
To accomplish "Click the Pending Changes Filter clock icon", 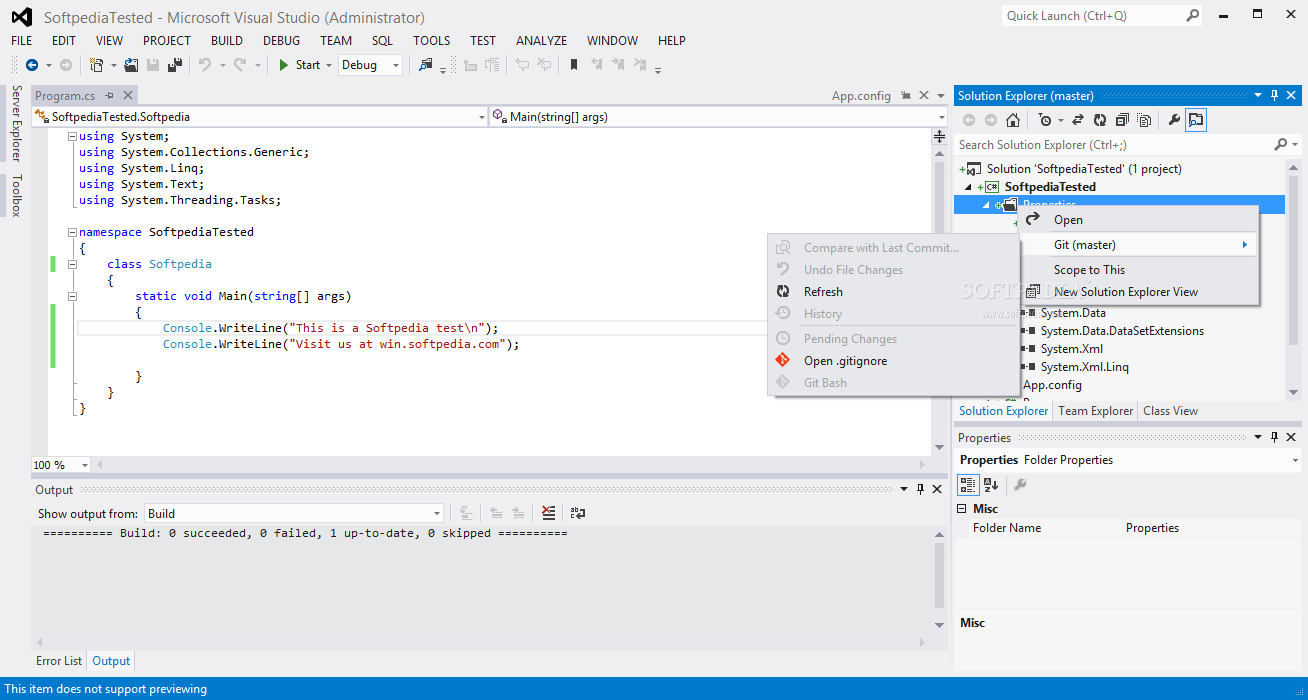I will click(x=1045, y=120).
